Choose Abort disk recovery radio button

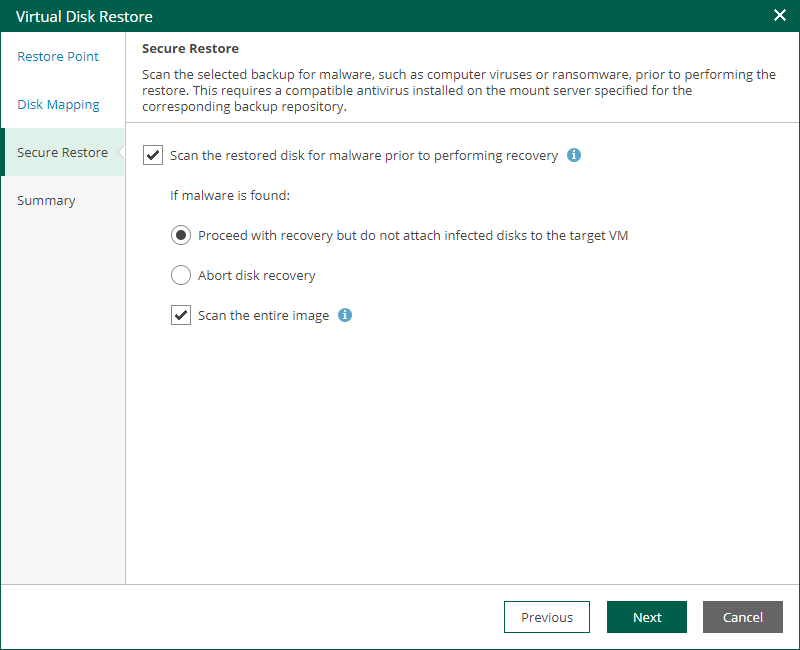point(181,275)
